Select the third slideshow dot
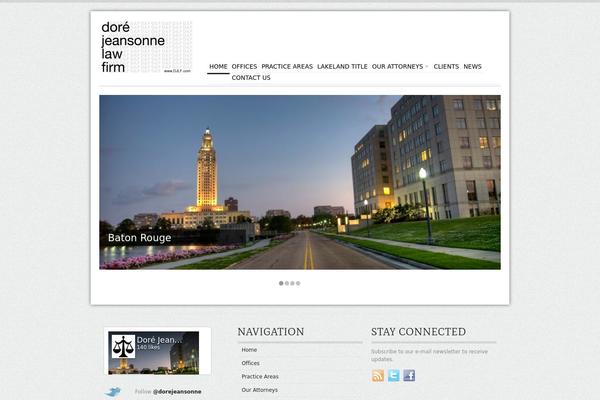 [x=292, y=283]
